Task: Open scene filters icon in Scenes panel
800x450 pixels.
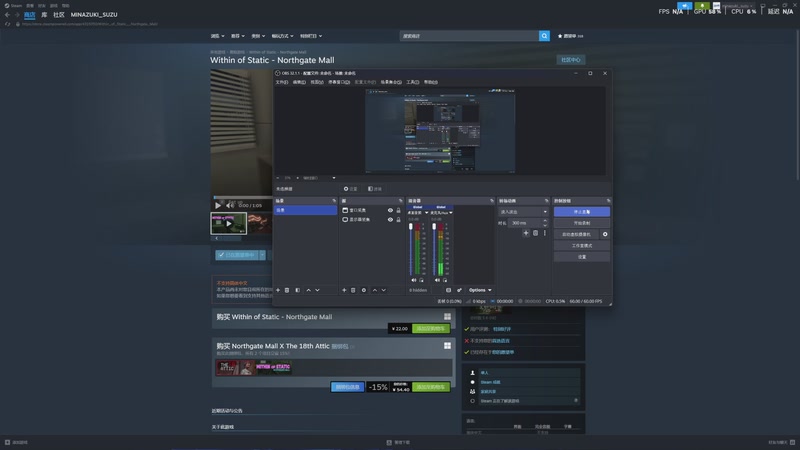Action: (297, 290)
